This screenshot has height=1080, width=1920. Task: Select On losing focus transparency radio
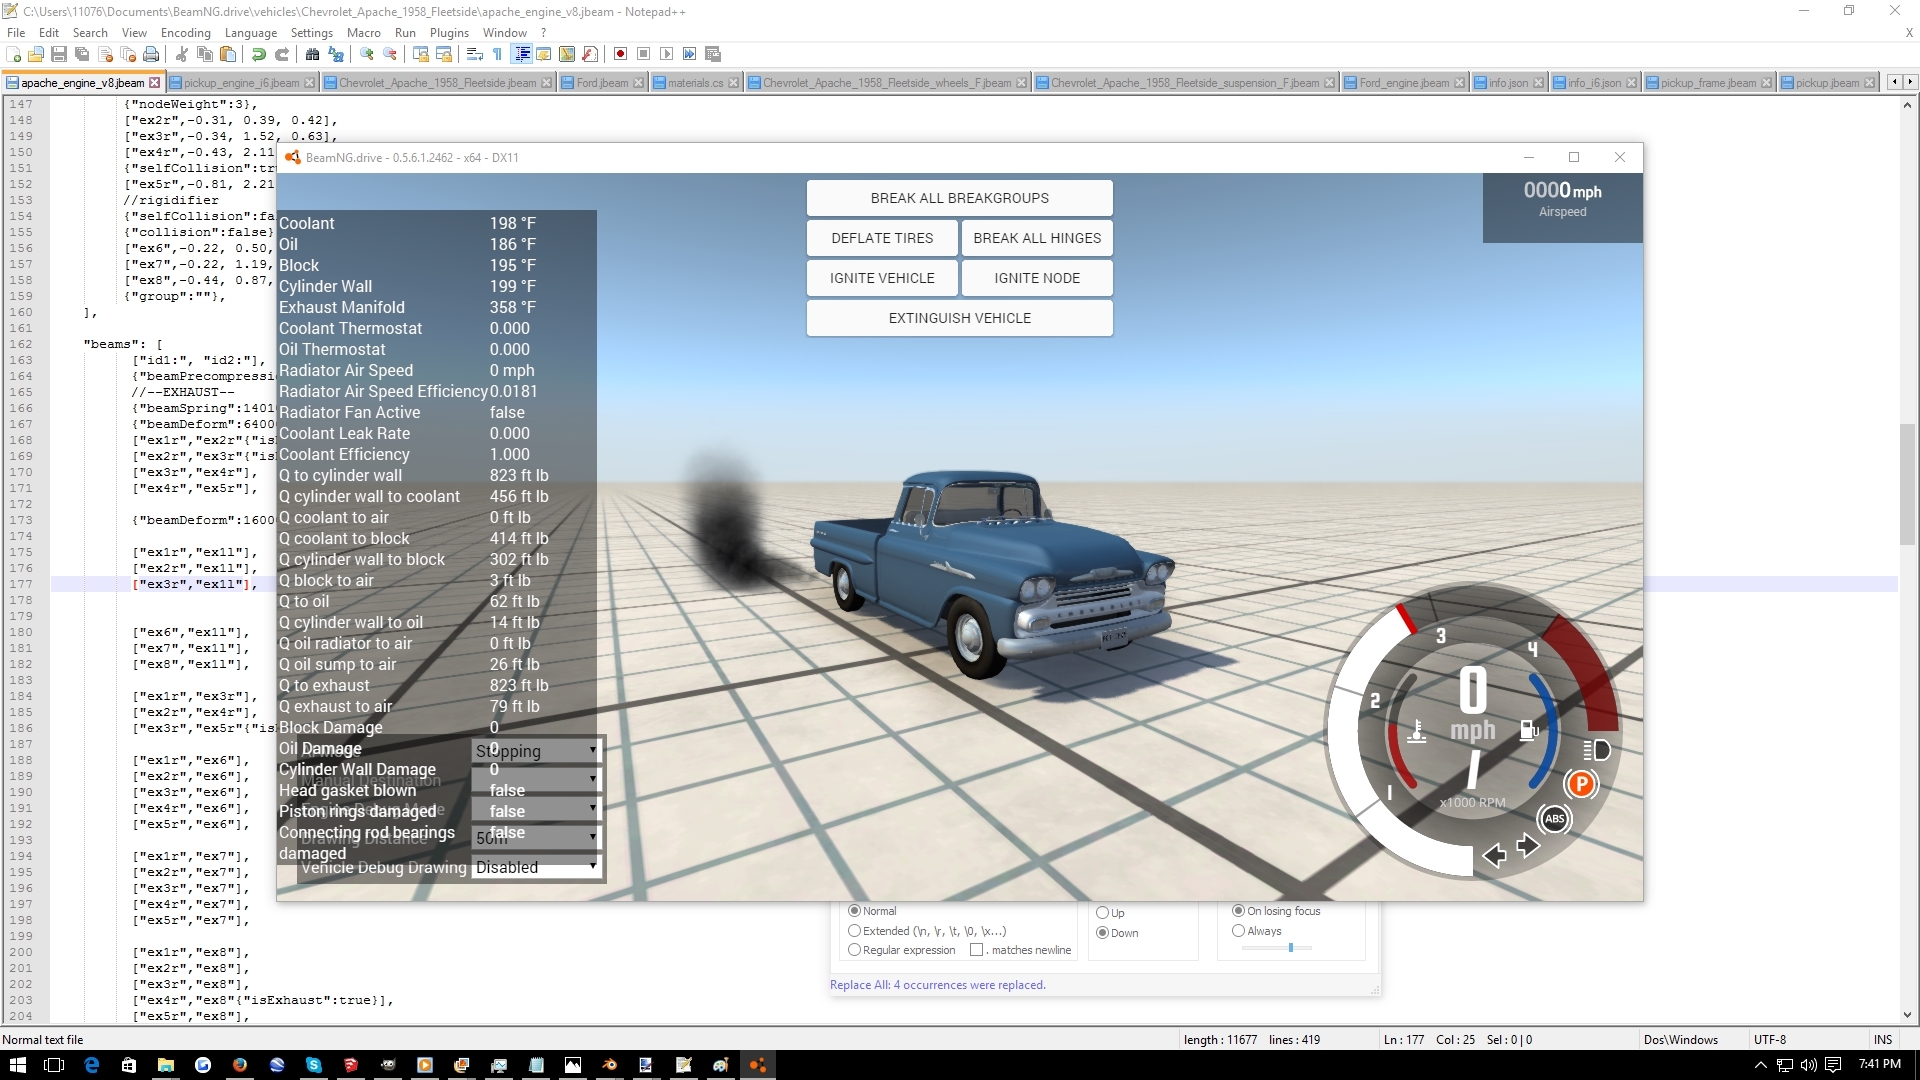1238,911
